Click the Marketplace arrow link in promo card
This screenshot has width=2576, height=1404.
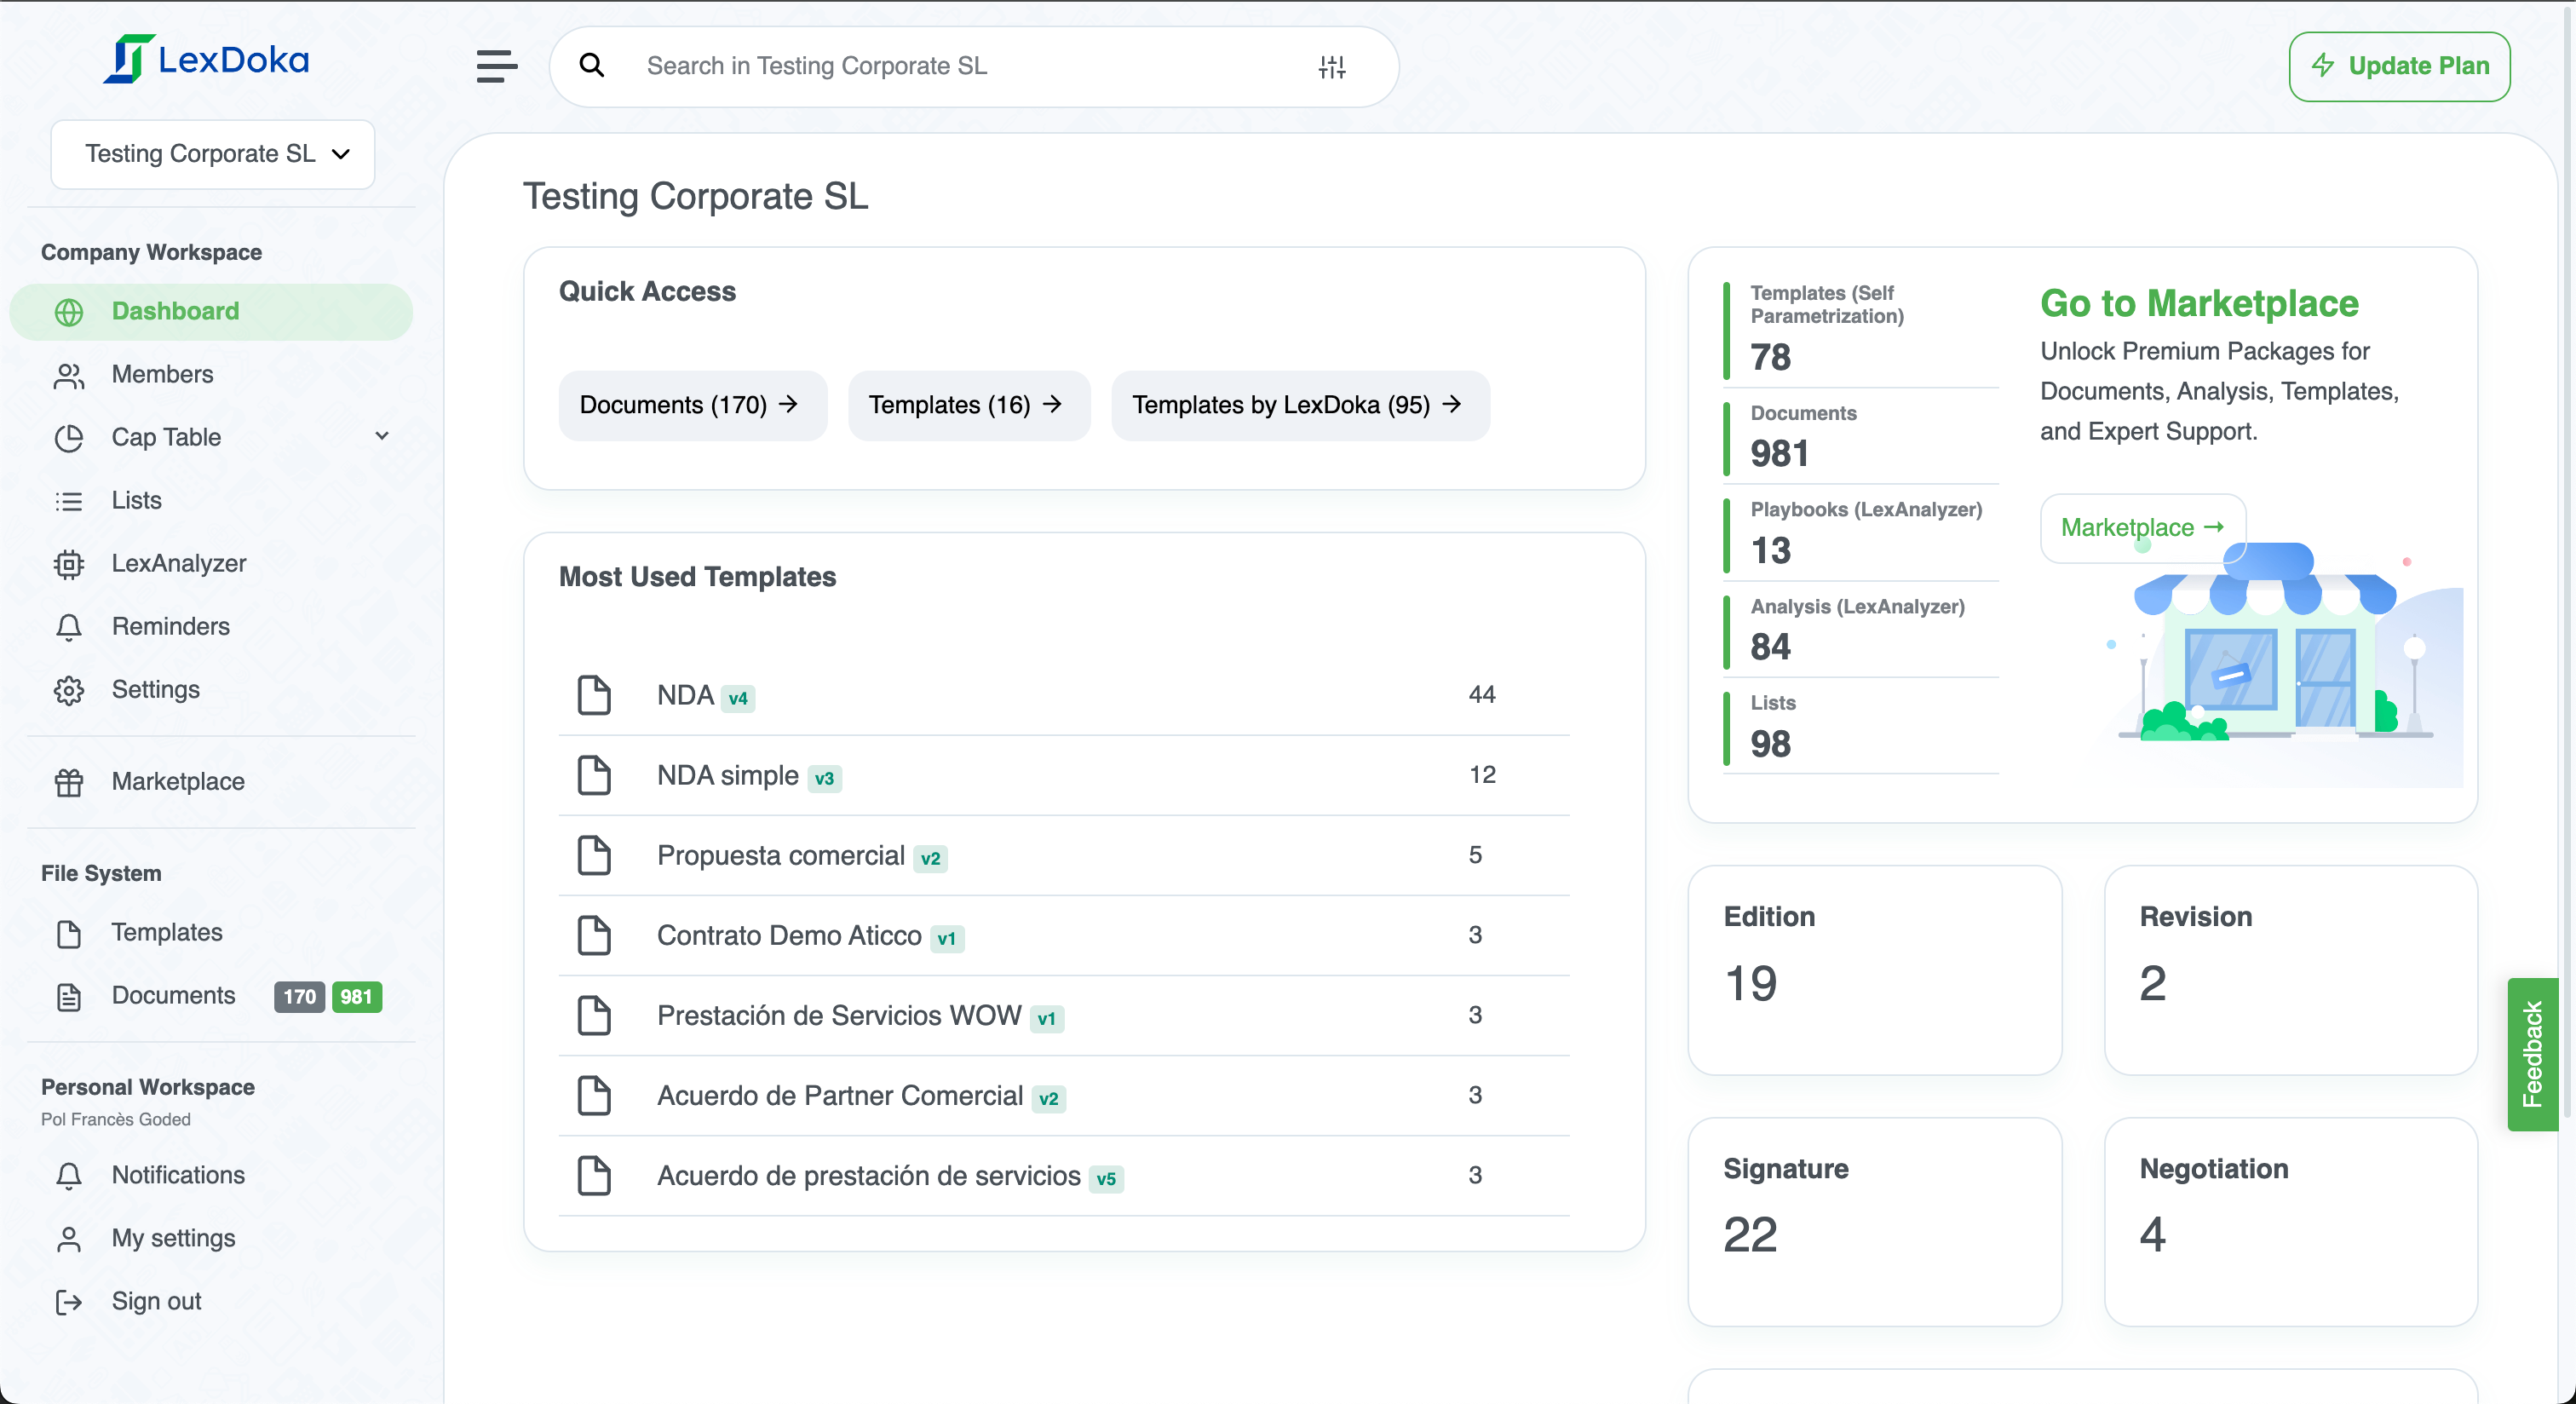[2142, 527]
